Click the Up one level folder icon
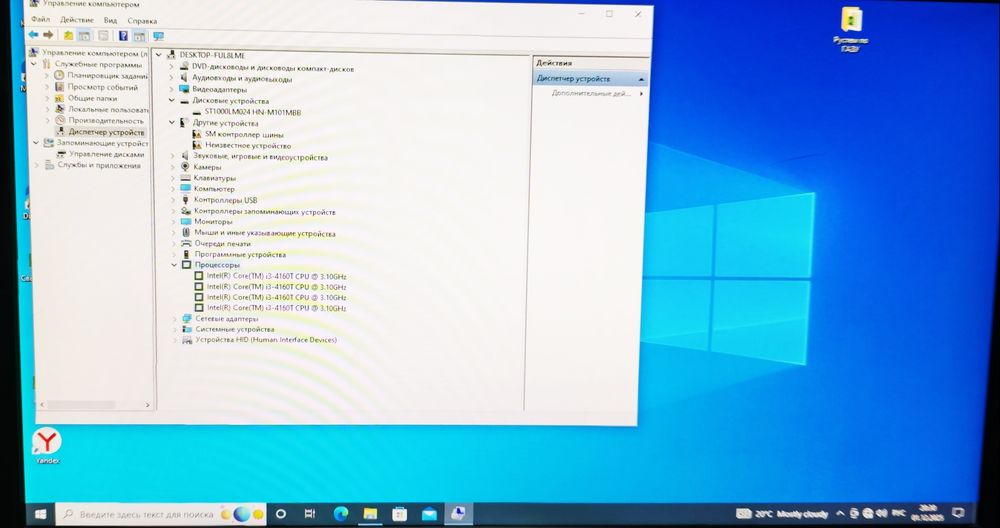This screenshot has width=1000, height=528. pos(68,36)
